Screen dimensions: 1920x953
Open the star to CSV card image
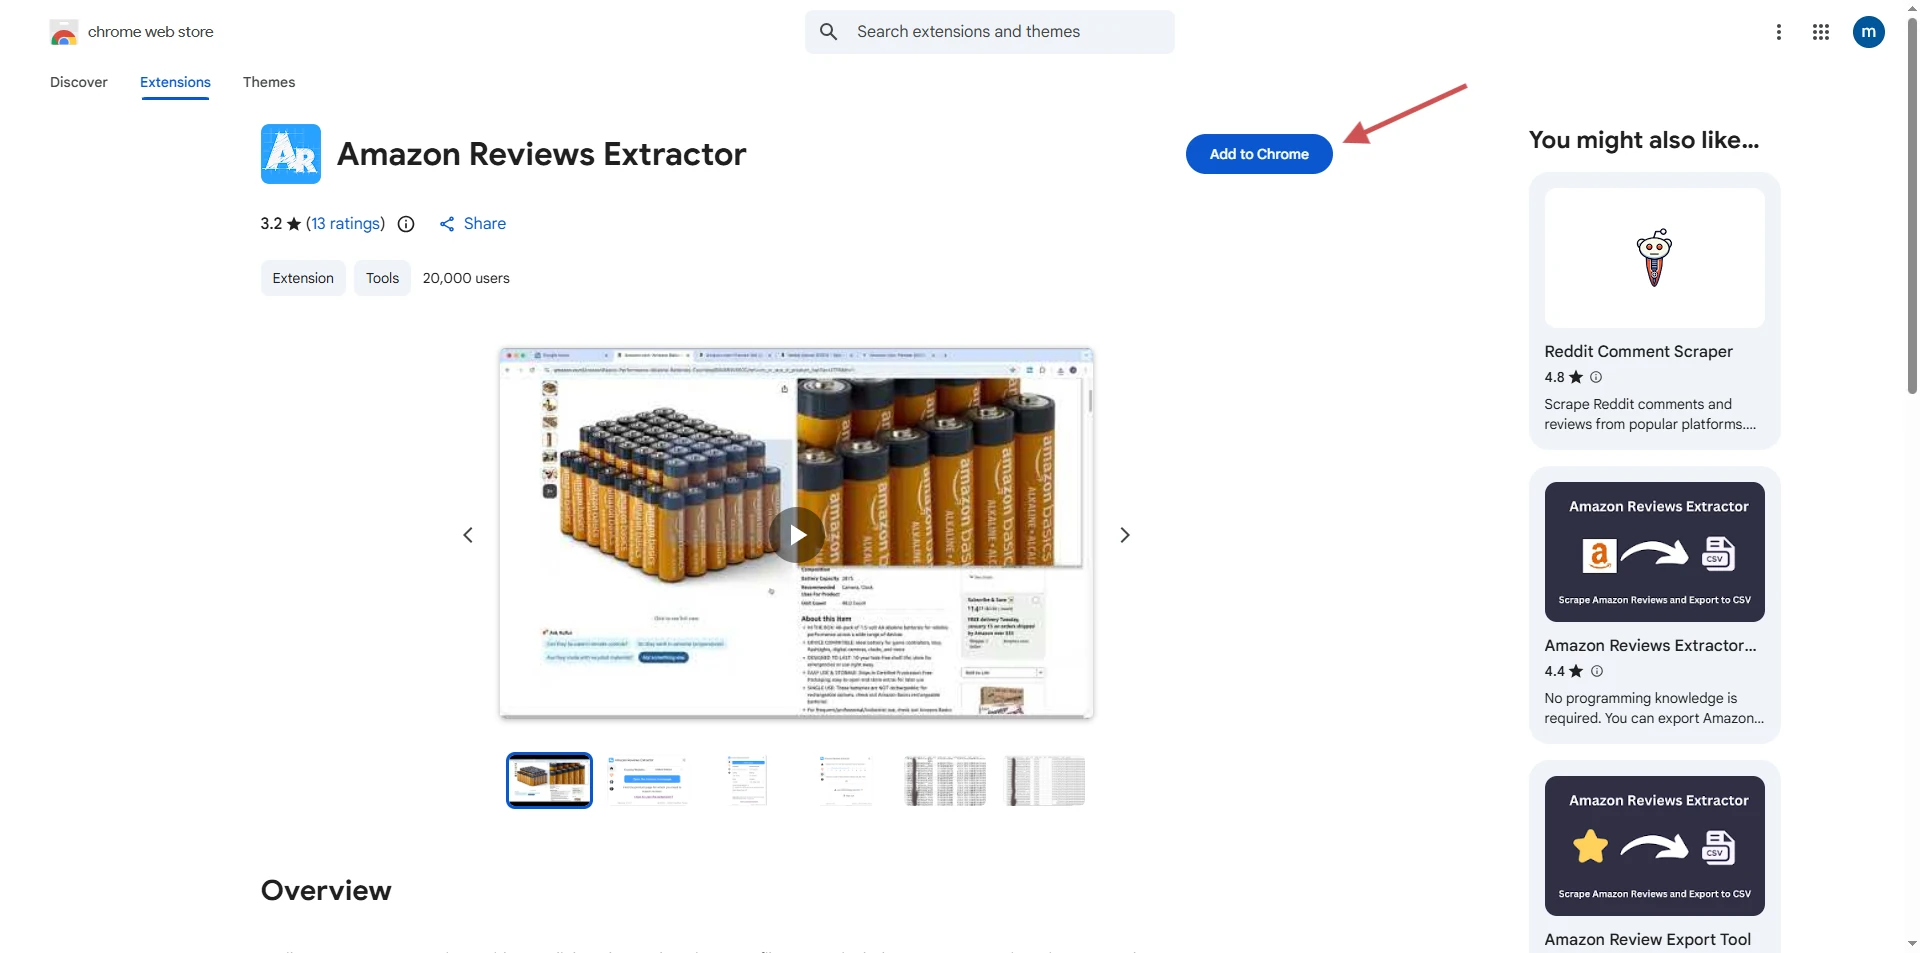1654,846
